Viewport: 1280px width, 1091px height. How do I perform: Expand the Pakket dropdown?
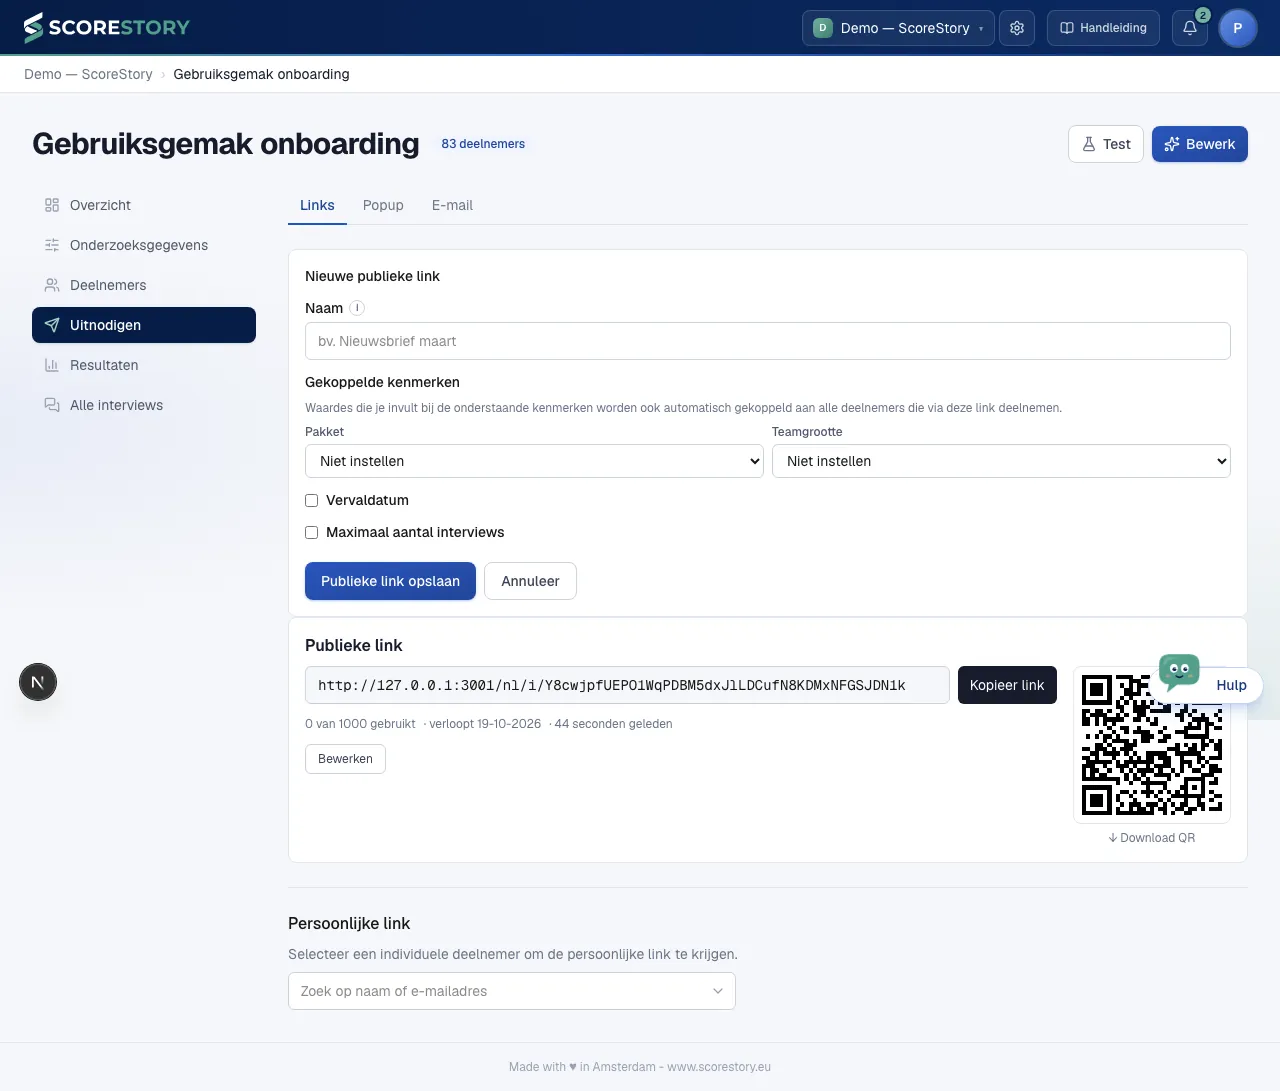pyautogui.click(x=534, y=461)
